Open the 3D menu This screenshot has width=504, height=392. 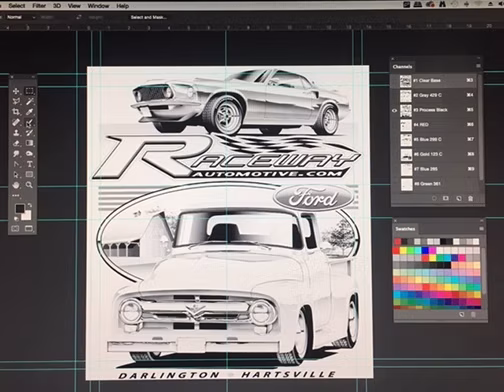pyautogui.click(x=57, y=6)
